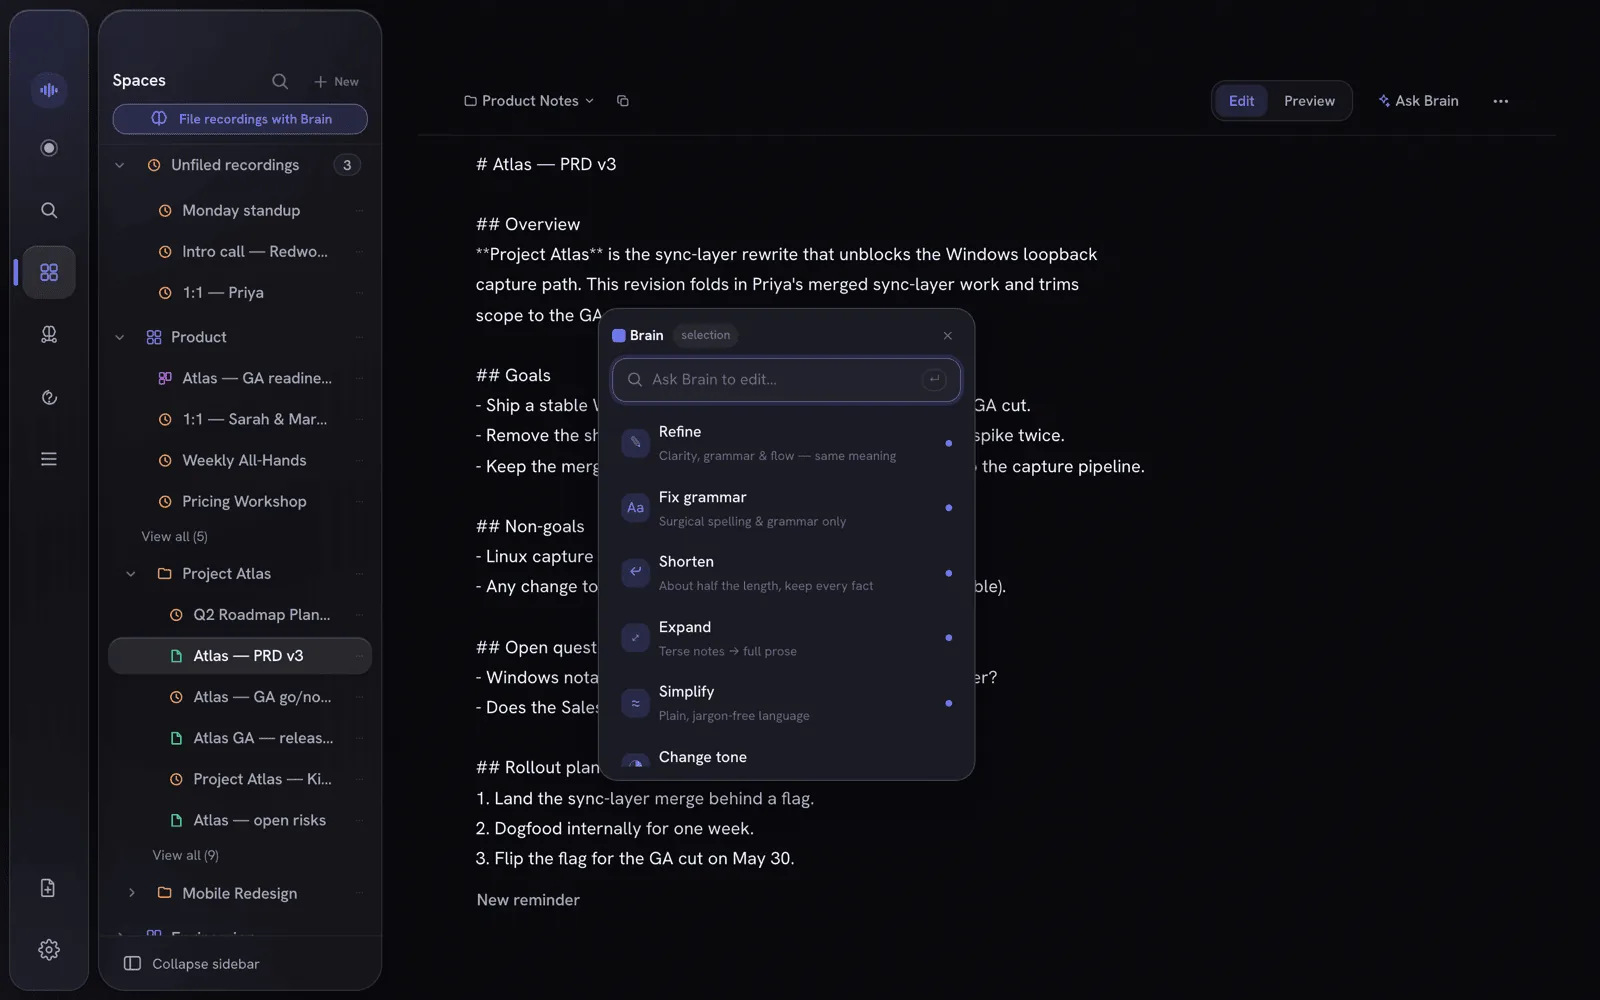Close the Brain selection popup

[x=948, y=336]
